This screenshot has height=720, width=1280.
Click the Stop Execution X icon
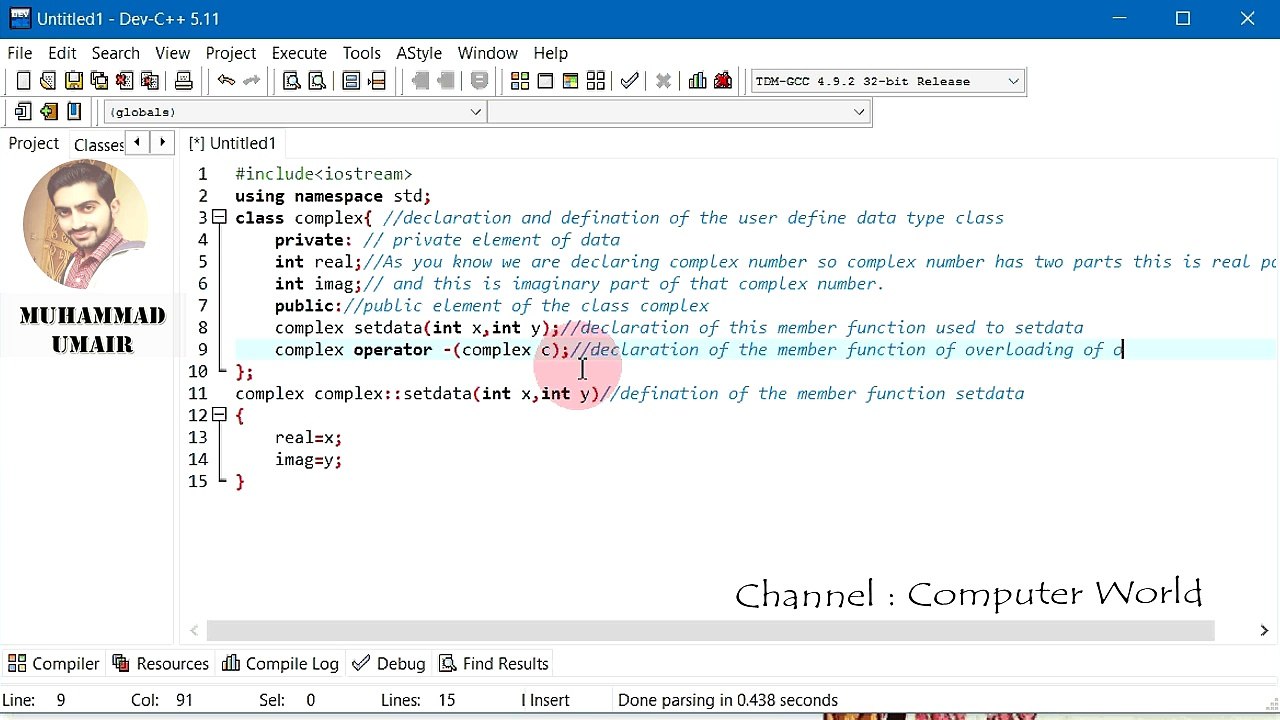[x=663, y=81]
